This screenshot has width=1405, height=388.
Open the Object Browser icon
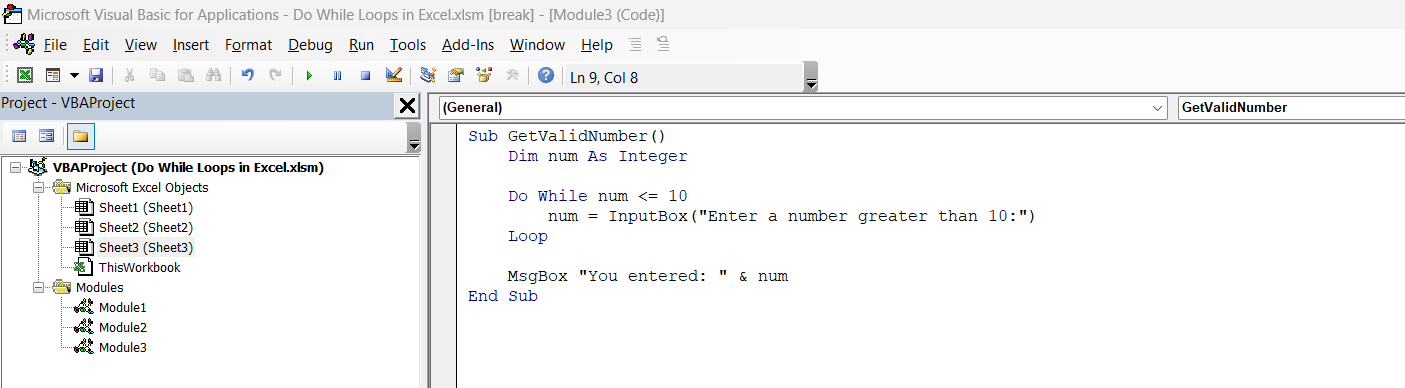pos(485,76)
